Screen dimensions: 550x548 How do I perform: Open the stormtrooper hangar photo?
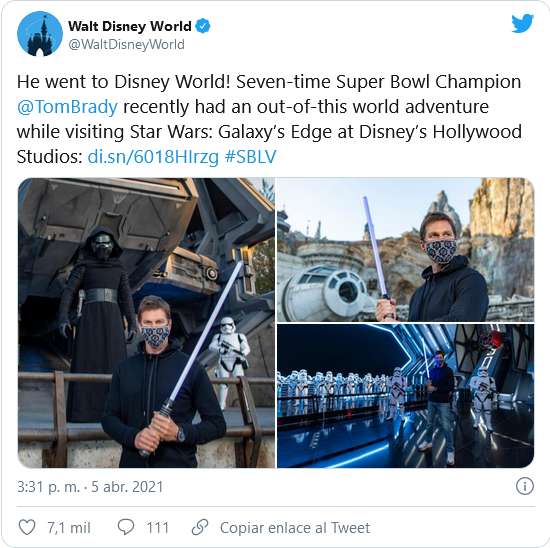[405, 396]
